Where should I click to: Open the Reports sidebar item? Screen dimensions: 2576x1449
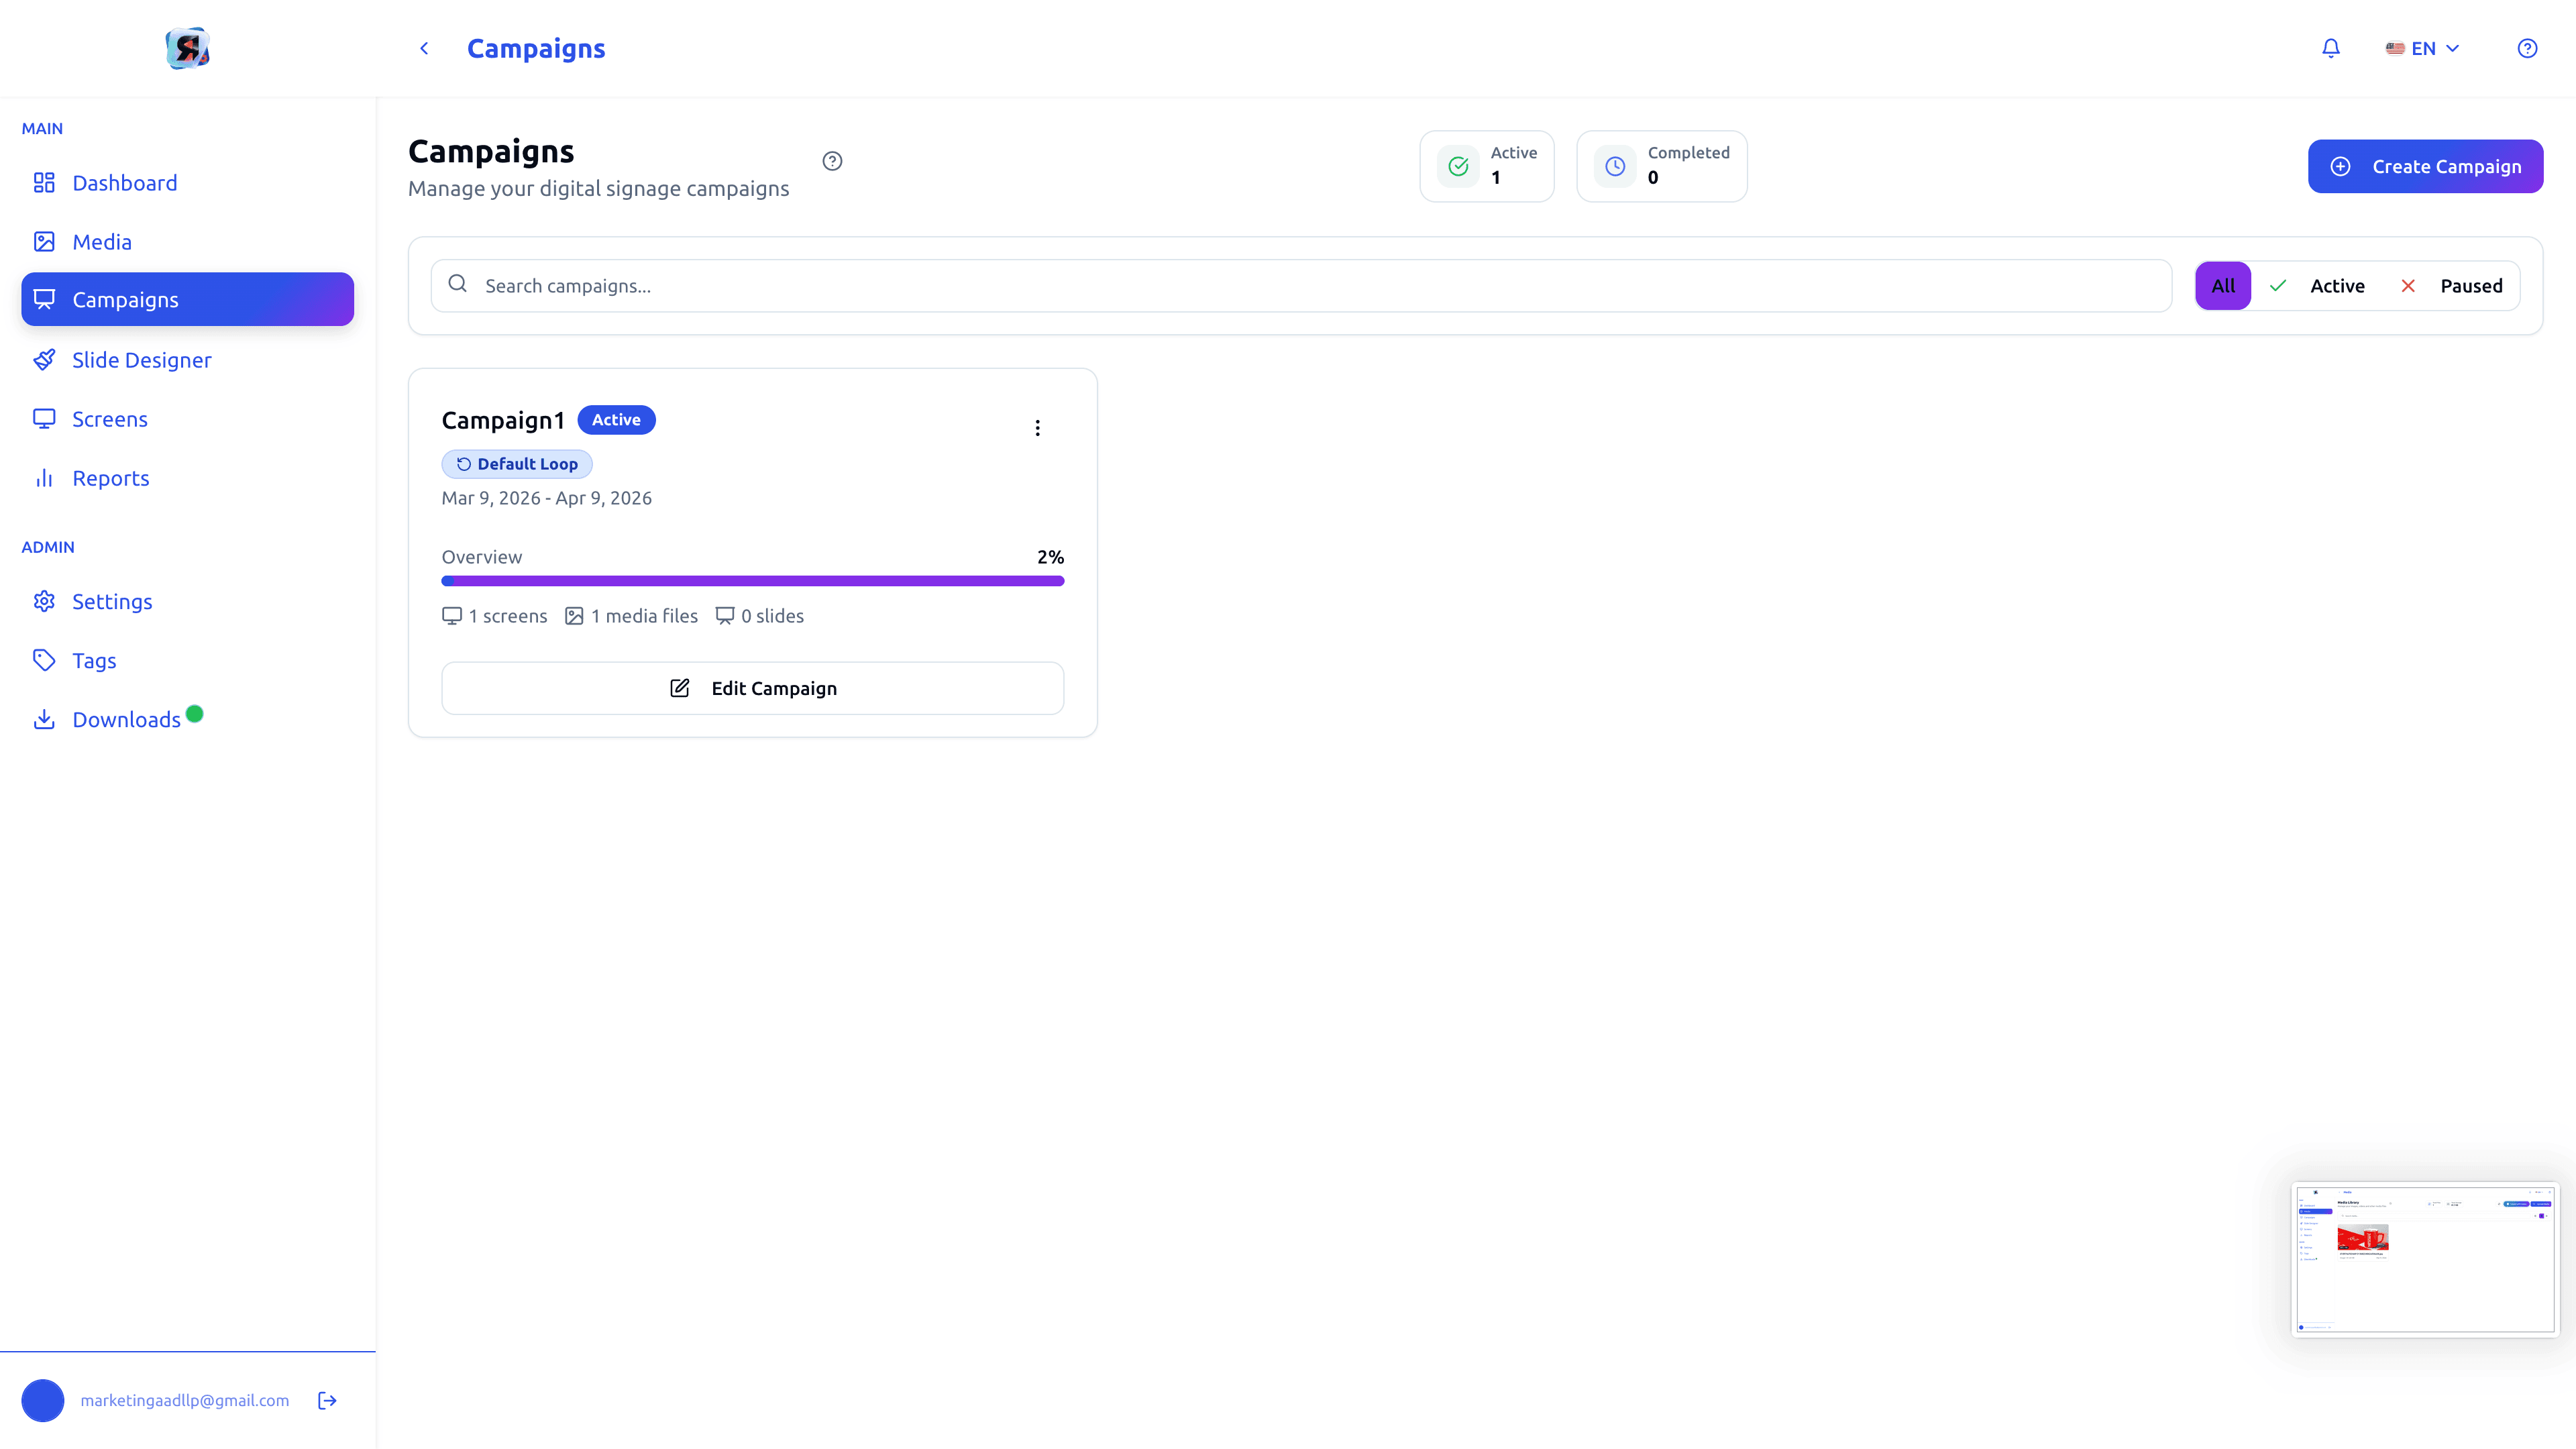click(x=110, y=478)
